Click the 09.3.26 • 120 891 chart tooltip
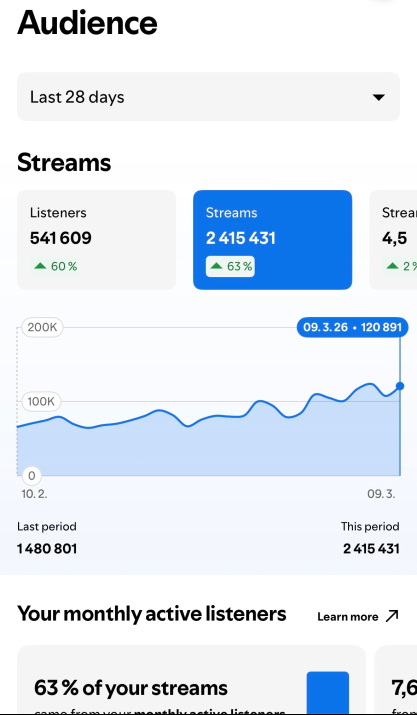This screenshot has width=417, height=715. 352,327
